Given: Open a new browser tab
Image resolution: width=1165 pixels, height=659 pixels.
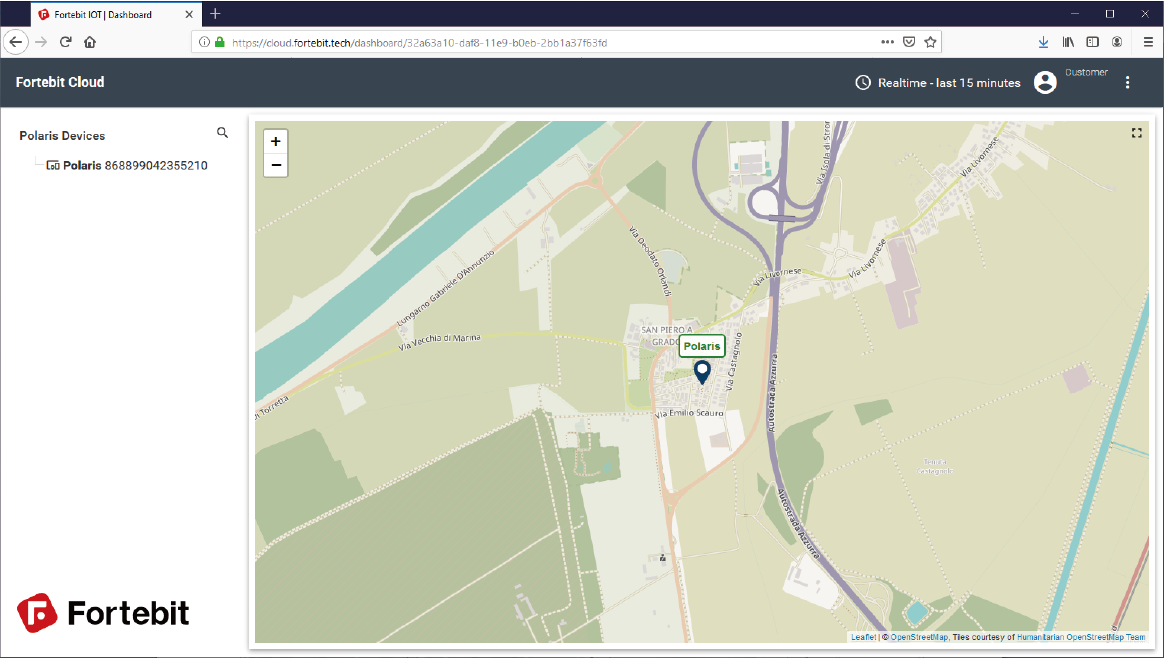Looking at the screenshot, I should tap(215, 14).
